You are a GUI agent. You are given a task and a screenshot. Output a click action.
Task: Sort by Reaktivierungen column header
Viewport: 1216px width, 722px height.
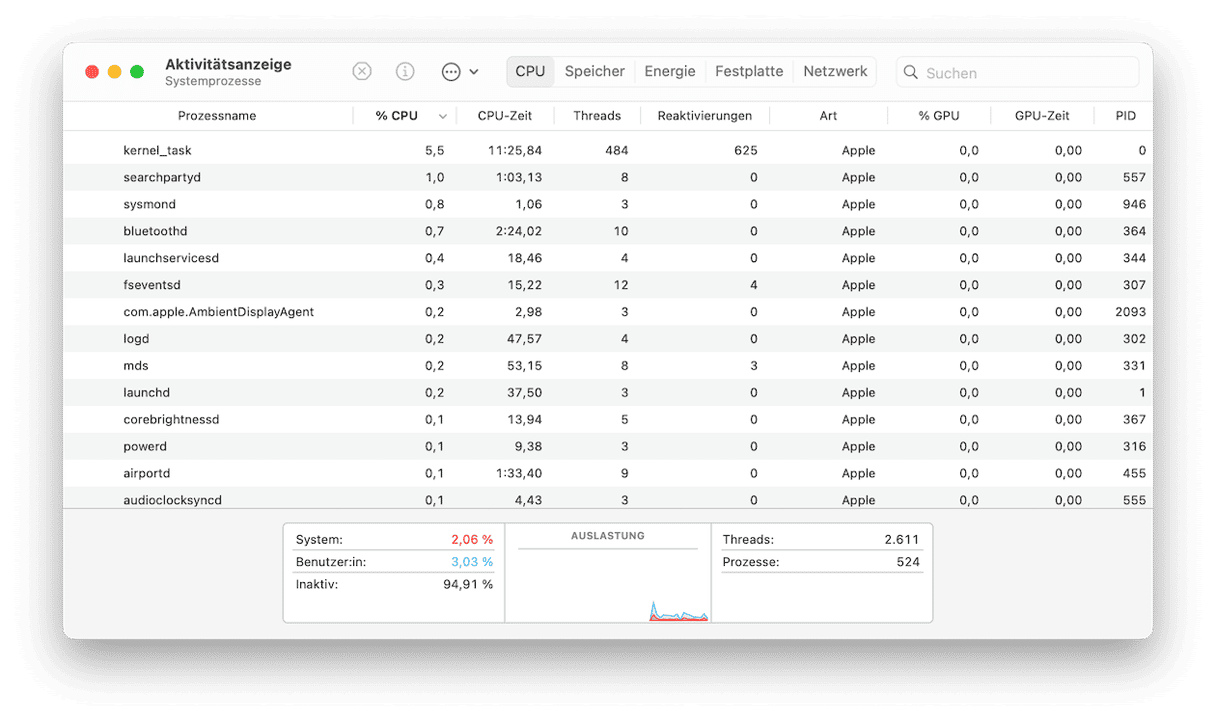point(705,115)
